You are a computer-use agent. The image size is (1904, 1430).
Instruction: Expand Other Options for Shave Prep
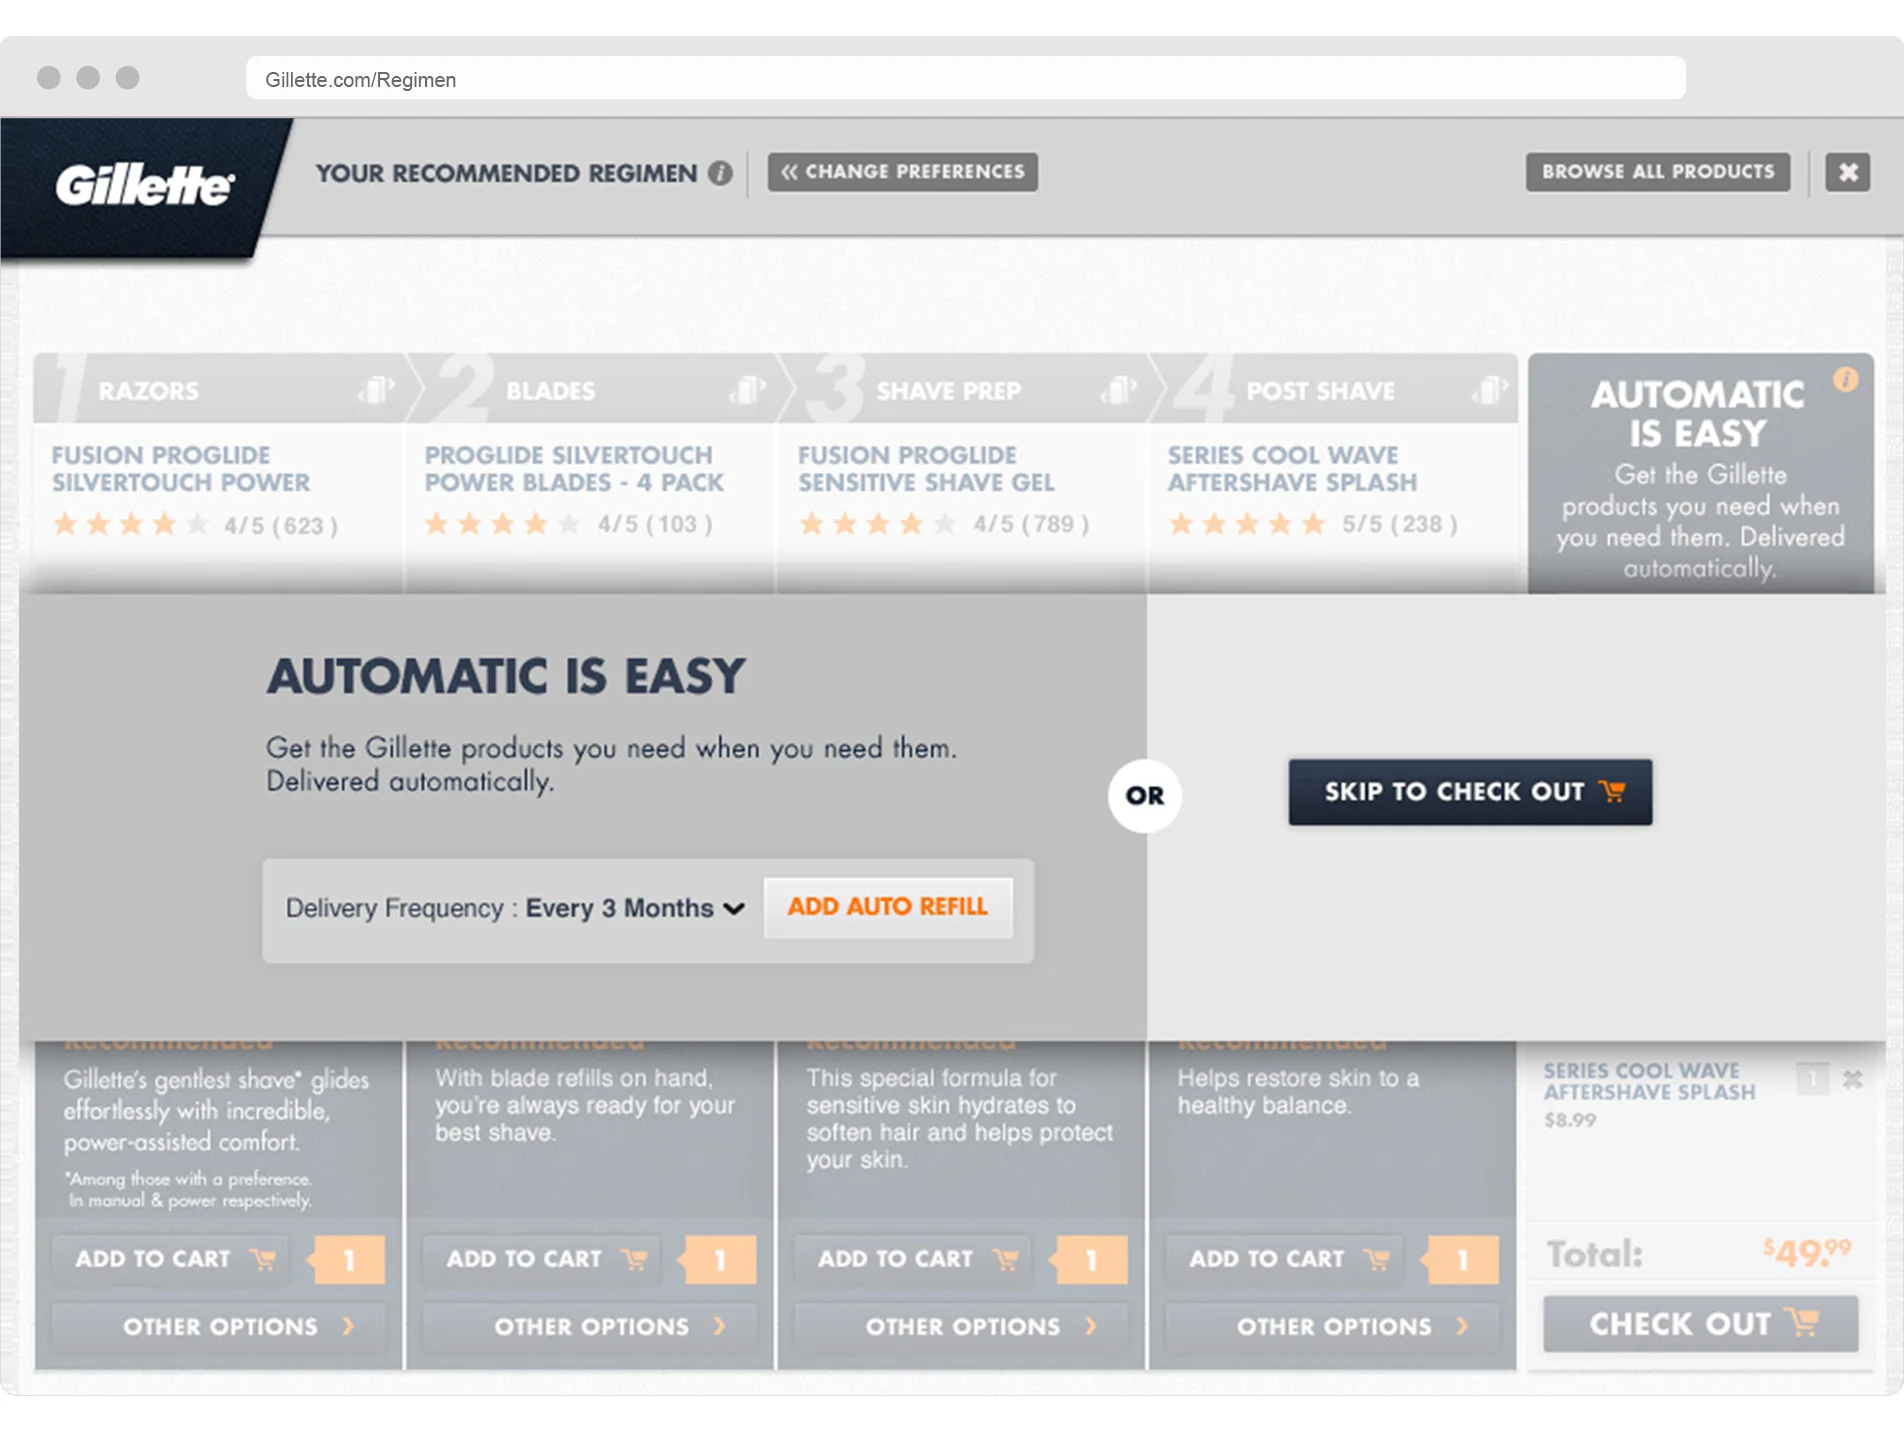(x=962, y=1327)
